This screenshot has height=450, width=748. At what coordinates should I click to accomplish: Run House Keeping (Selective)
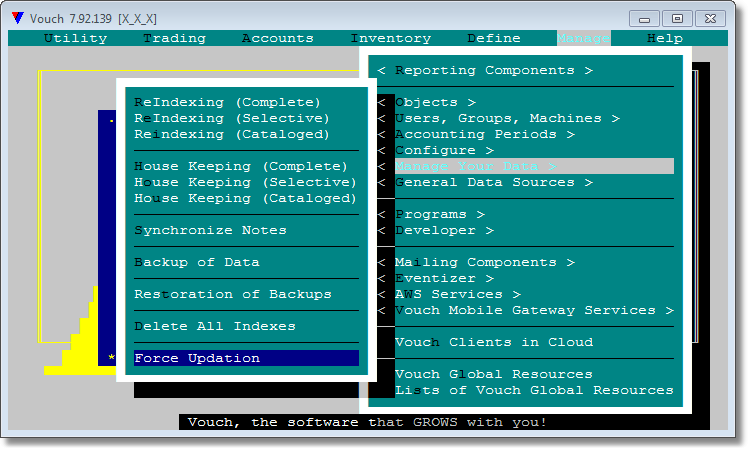click(245, 182)
